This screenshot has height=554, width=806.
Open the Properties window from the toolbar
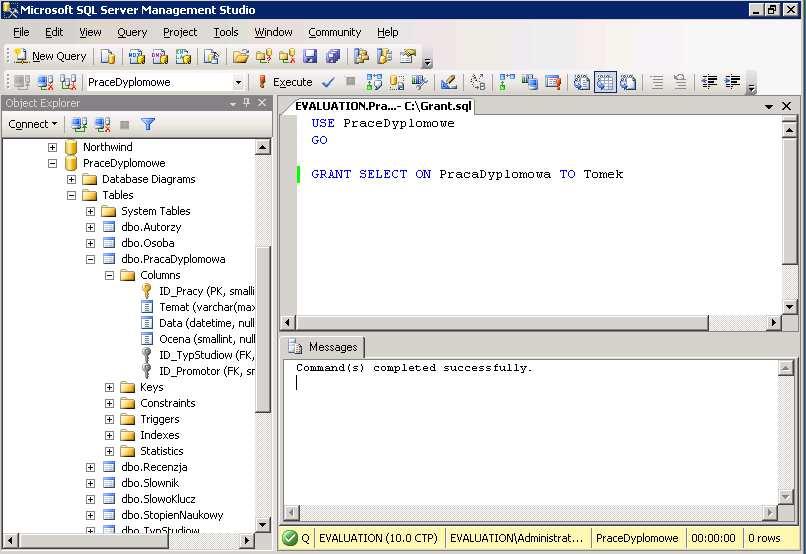[408, 56]
